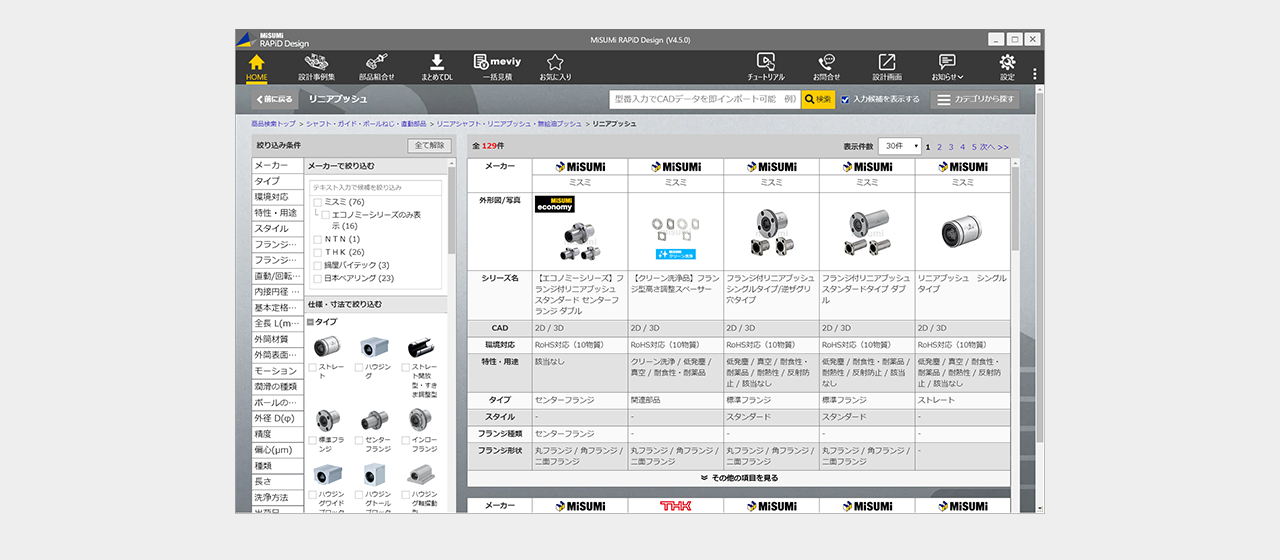Image resolution: width=1280 pixels, height=560 pixels.
Task: Click 前に戻る back button
Action: click(x=274, y=100)
